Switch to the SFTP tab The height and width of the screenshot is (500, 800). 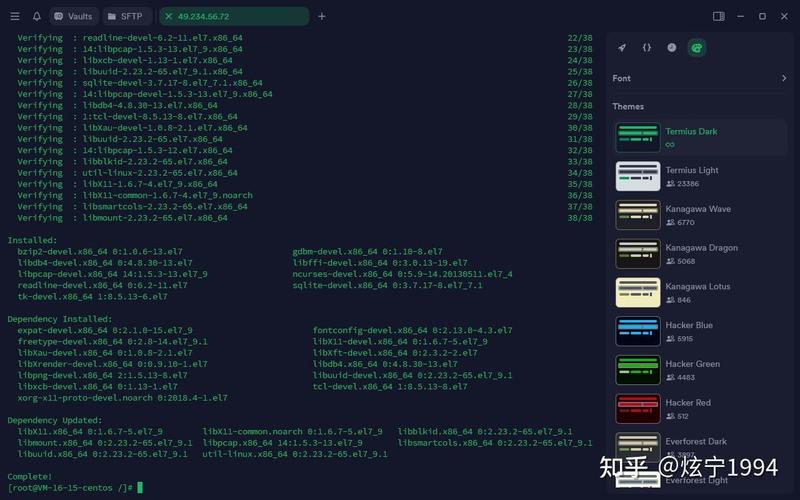(126, 16)
